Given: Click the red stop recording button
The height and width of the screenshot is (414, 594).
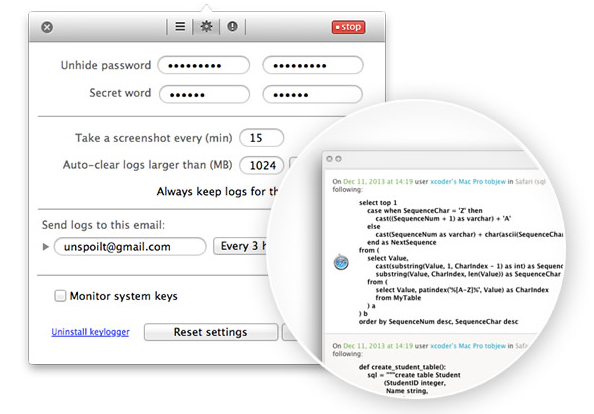Looking at the screenshot, I should click(349, 27).
